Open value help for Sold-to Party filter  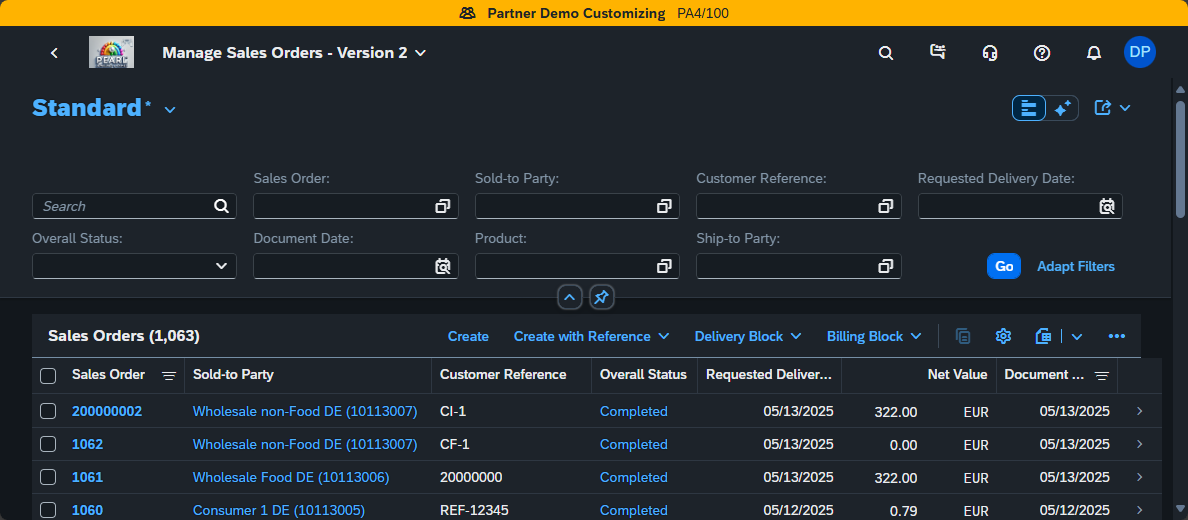pyautogui.click(x=664, y=206)
